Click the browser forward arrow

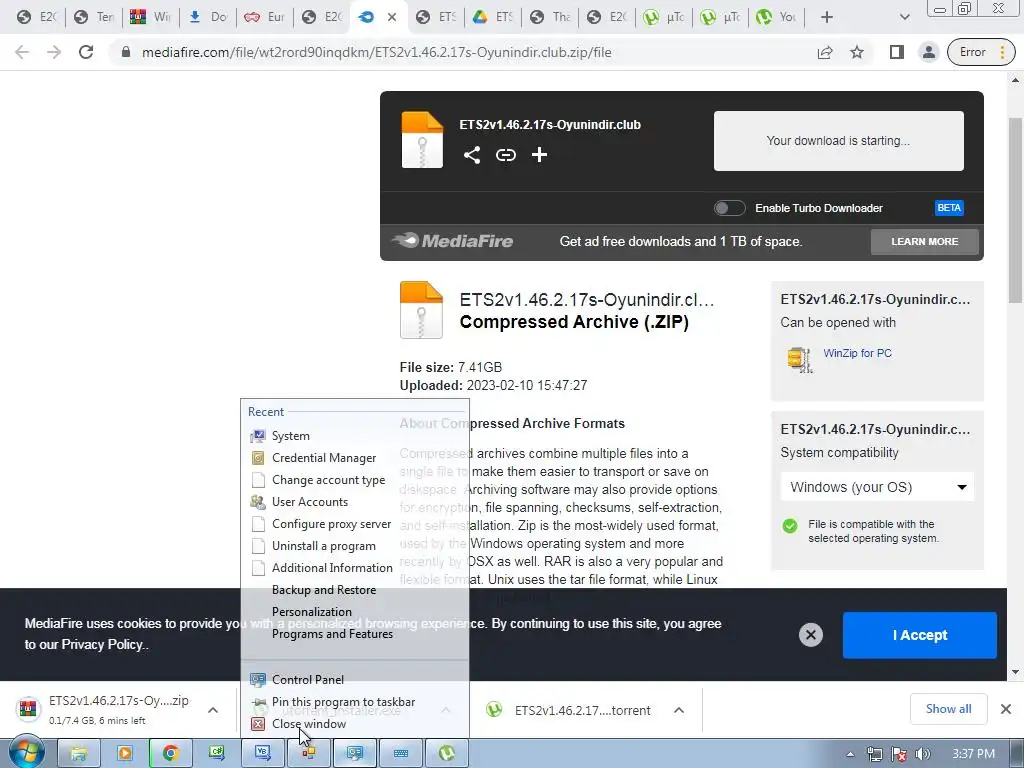tap(54, 52)
